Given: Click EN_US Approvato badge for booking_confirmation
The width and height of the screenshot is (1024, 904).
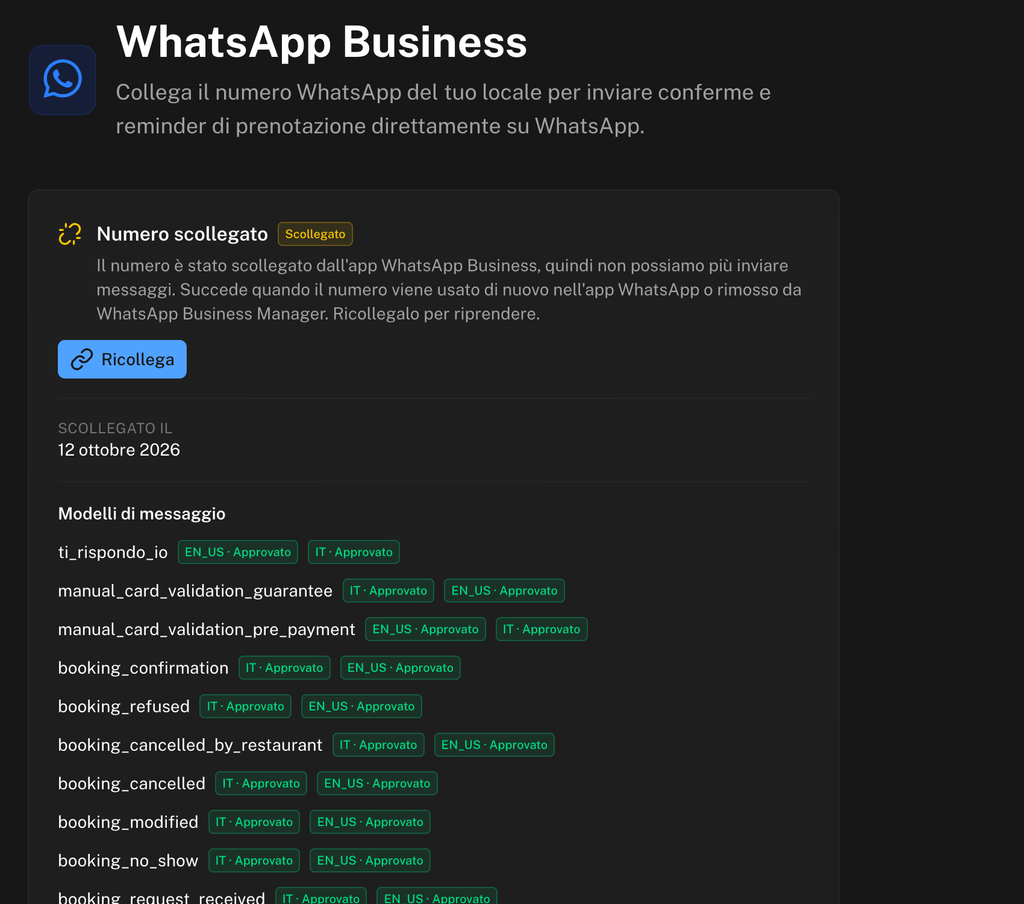Looking at the screenshot, I should point(400,668).
